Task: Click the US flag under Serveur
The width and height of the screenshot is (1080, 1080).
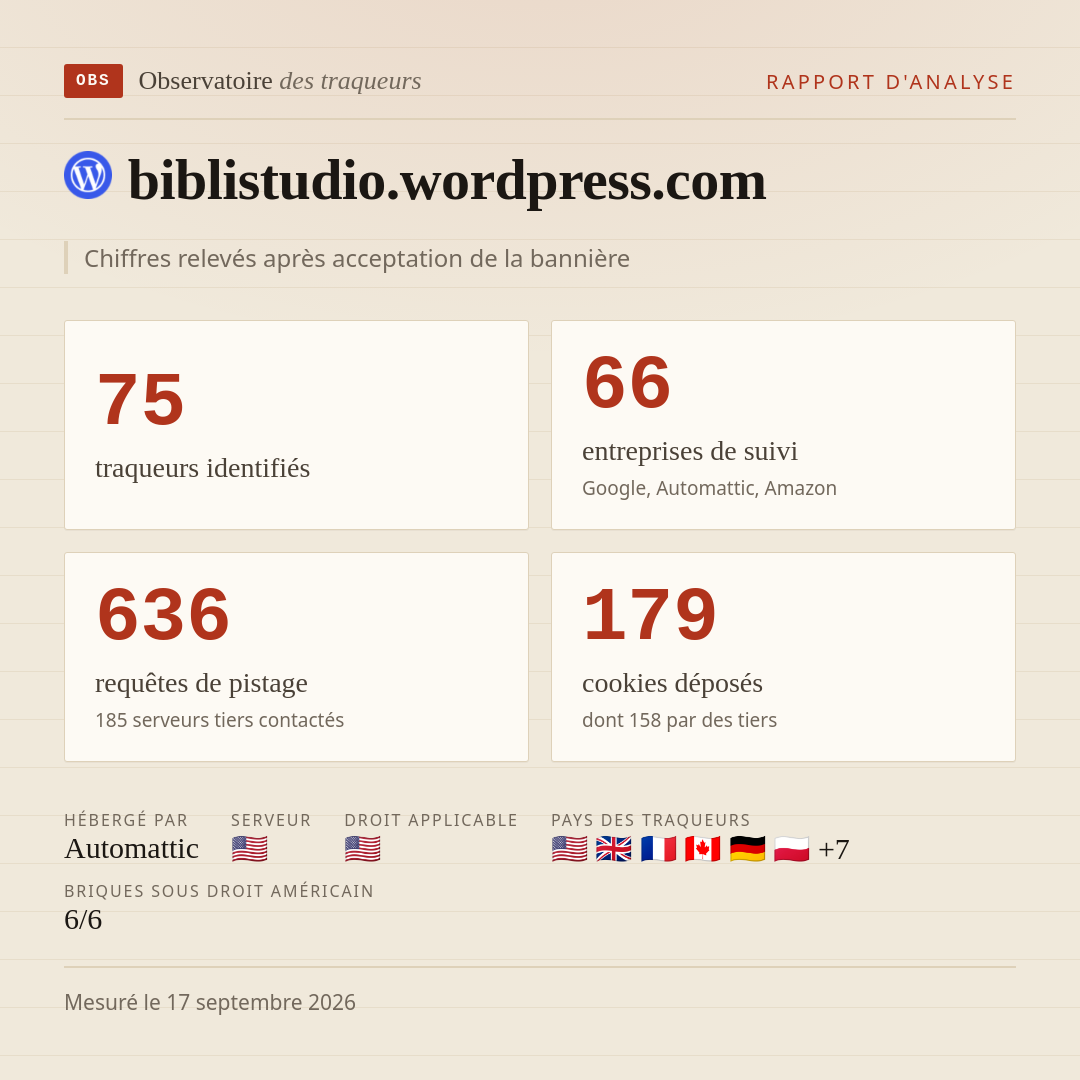Action: pyautogui.click(x=249, y=849)
